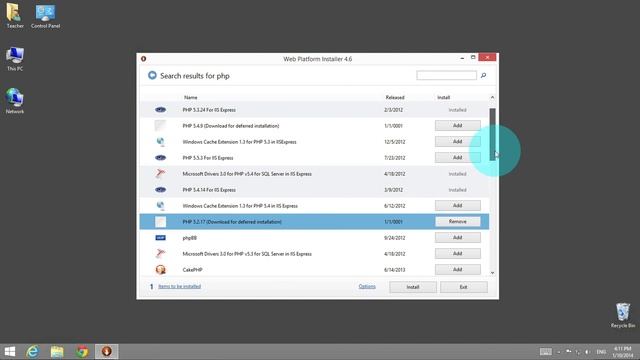
Task: Click the PHP 5.4.9 deferred installation icon
Action: pos(160,126)
